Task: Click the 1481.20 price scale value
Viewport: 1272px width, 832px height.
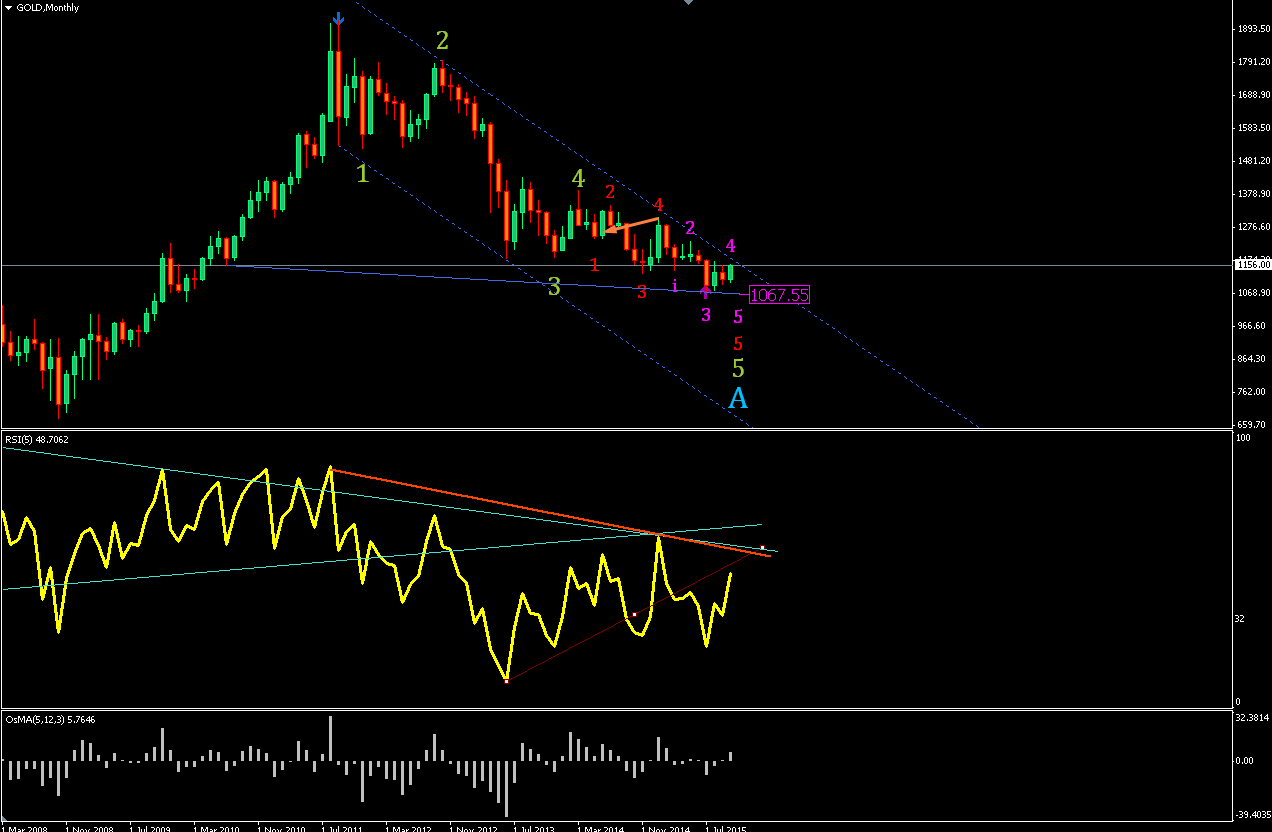Action: 1253,160
